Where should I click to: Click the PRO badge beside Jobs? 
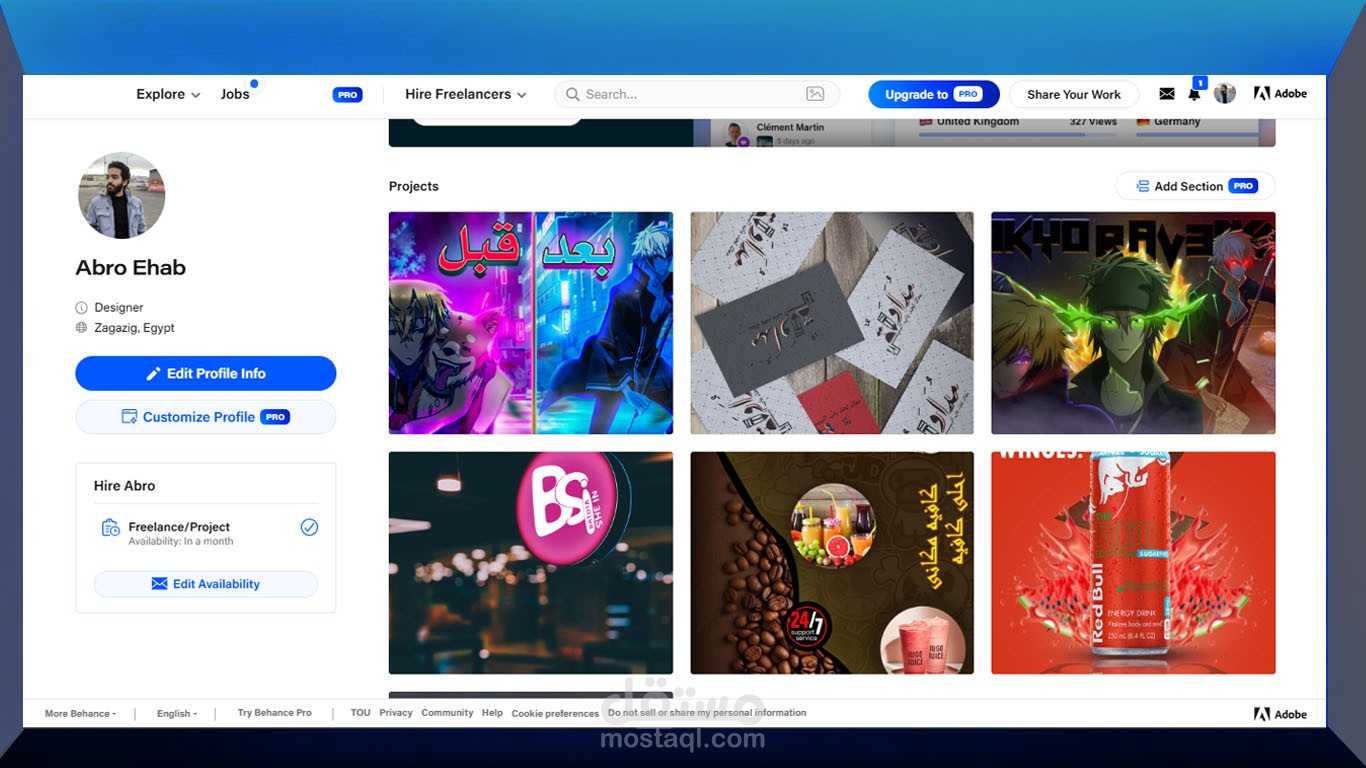pos(347,95)
